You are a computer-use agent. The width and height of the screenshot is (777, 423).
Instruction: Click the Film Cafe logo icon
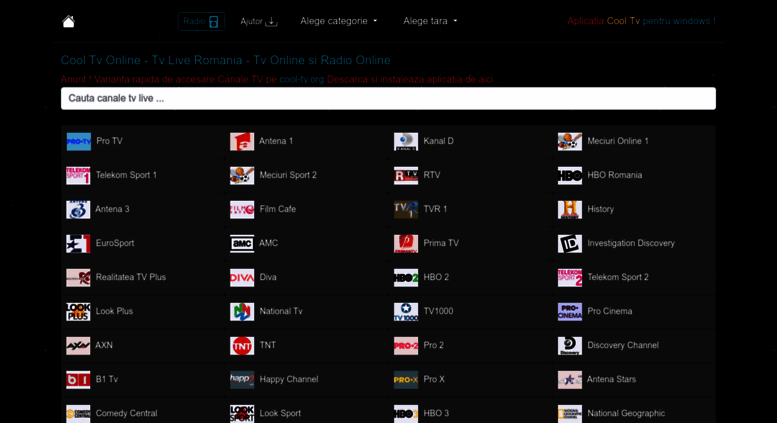point(242,210)
